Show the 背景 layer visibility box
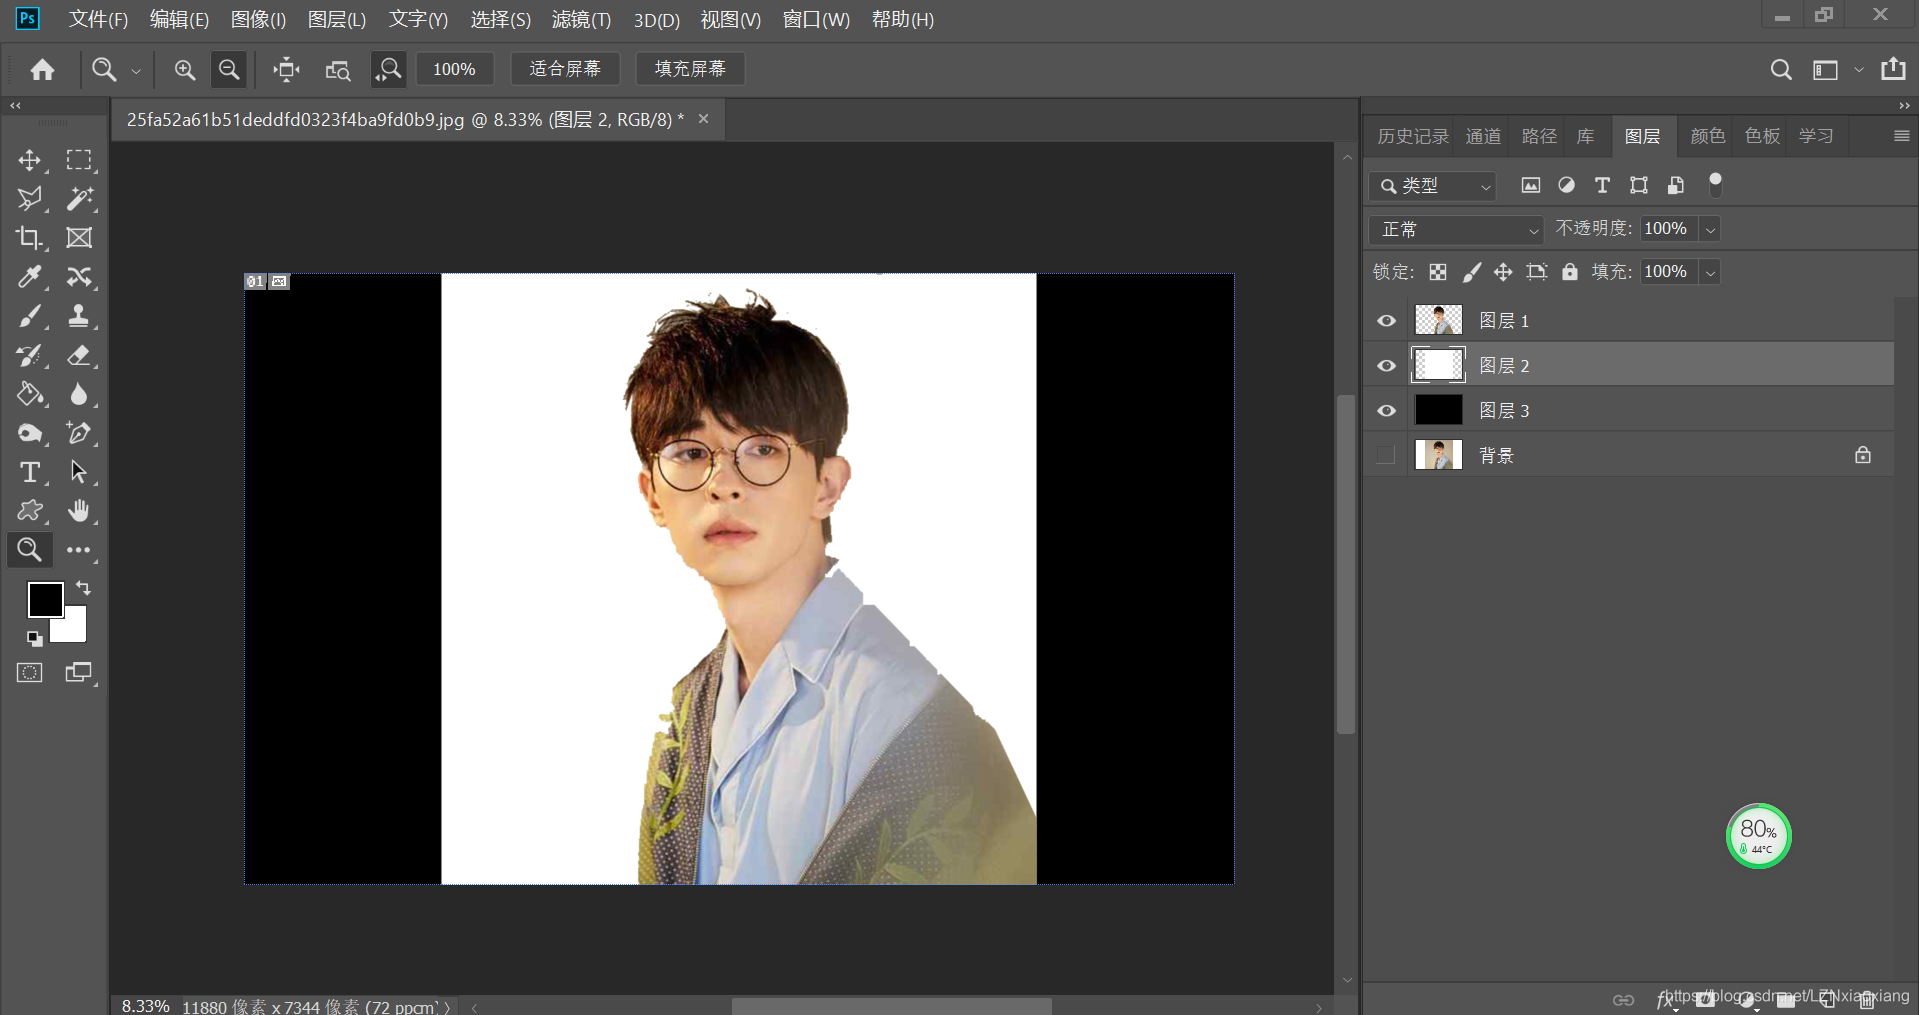Image resolution: width=1919 pixels, height=1015 pixels. tap(1386, 456)
